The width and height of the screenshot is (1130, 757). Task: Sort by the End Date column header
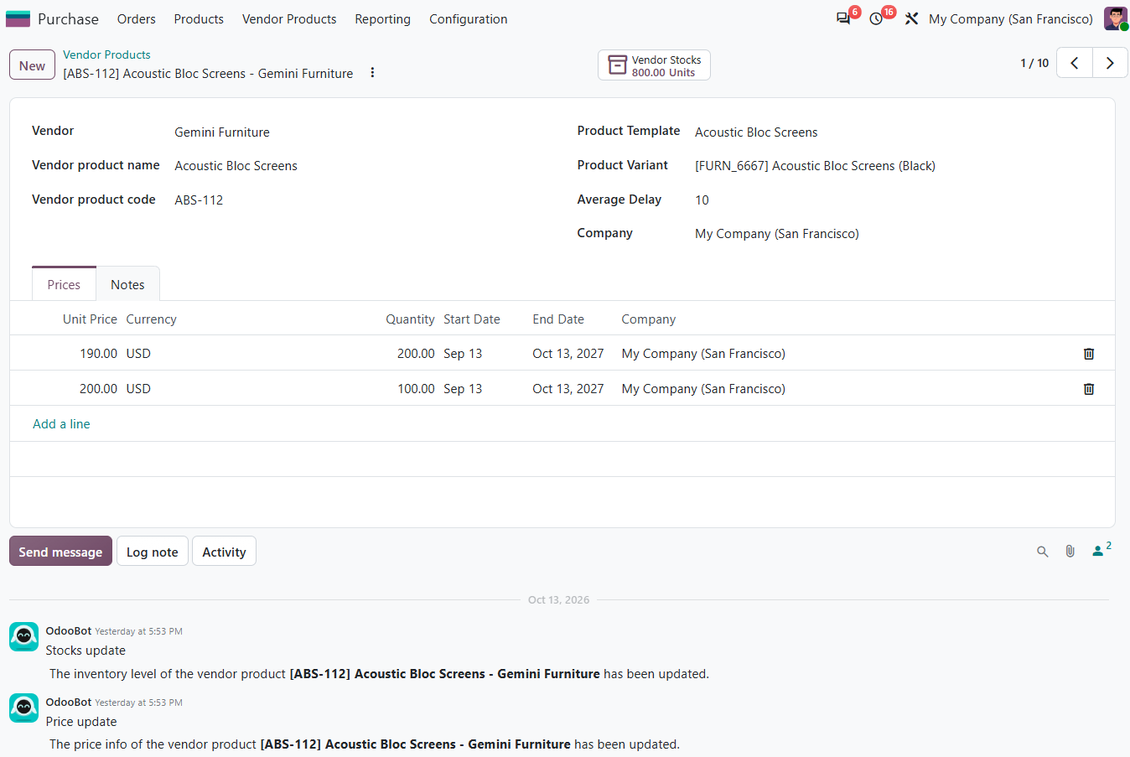tap(559, 319)
